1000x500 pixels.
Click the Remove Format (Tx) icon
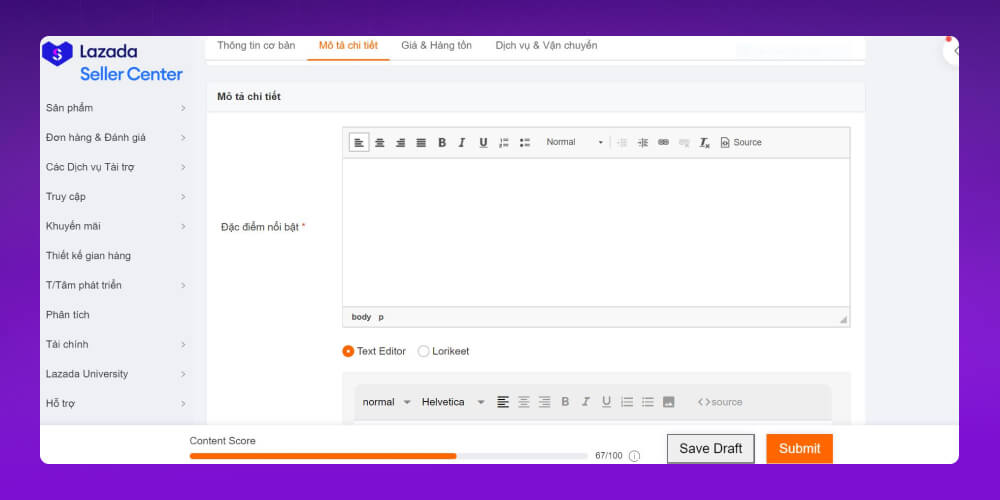coord(704,143)
